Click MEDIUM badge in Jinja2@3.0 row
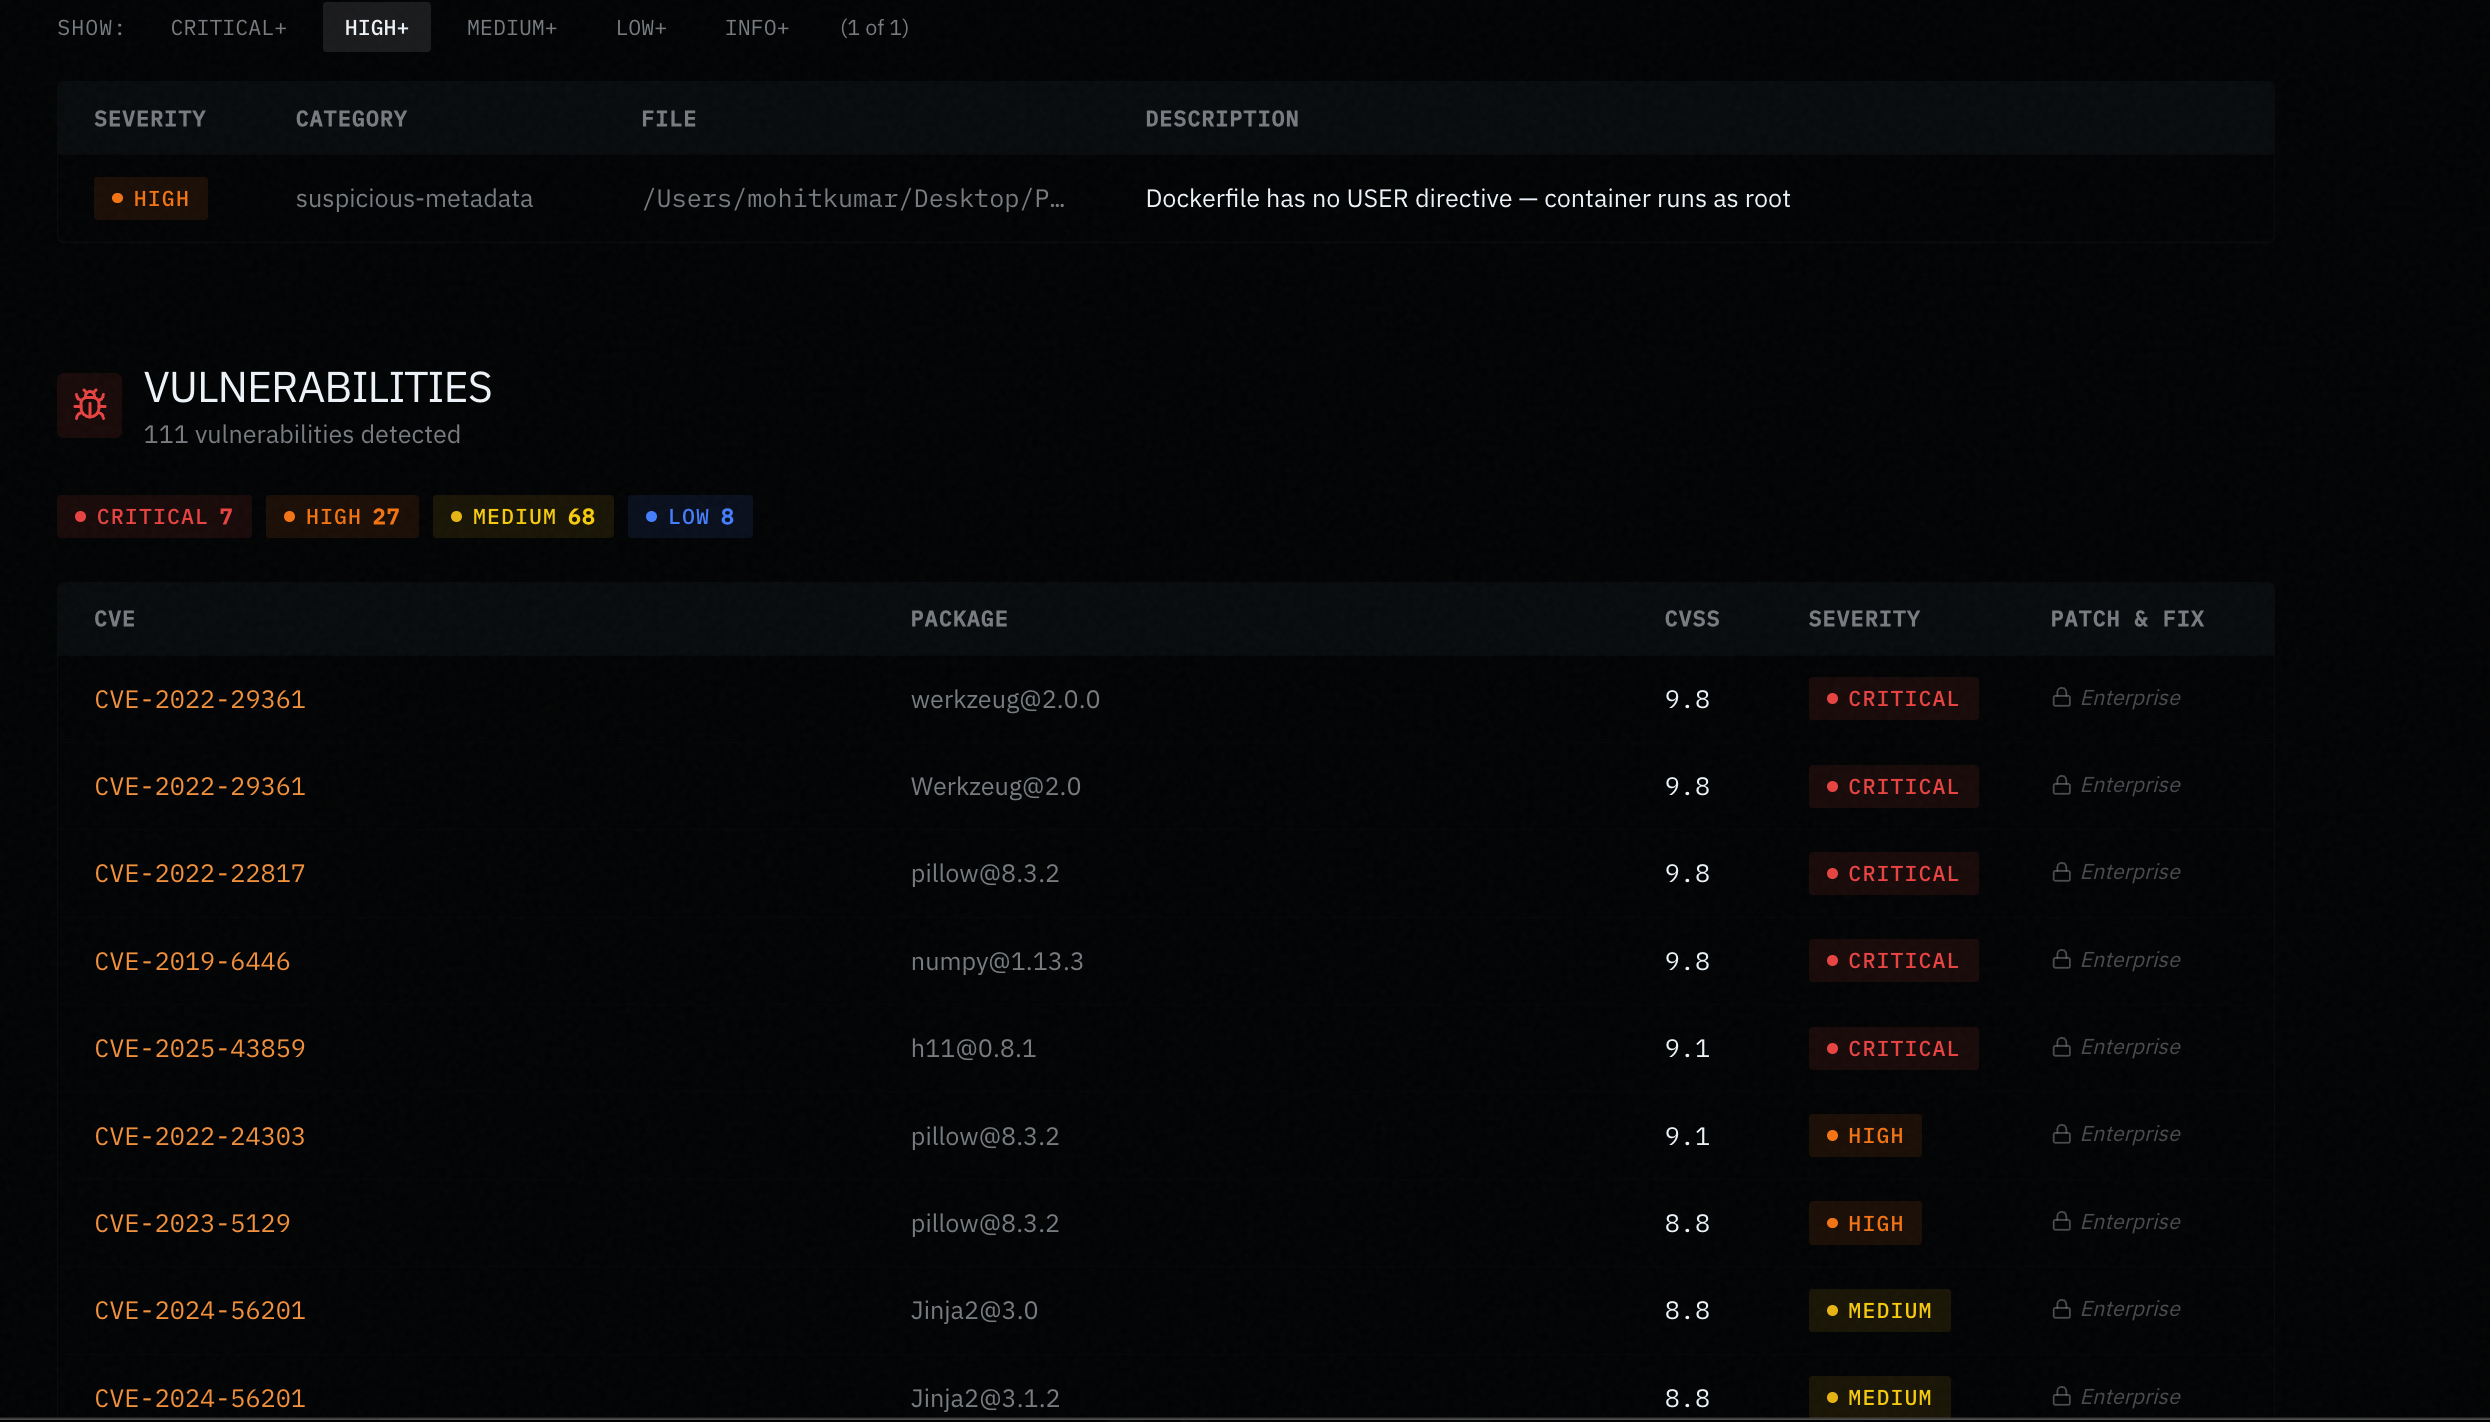 point(1879,1310)
